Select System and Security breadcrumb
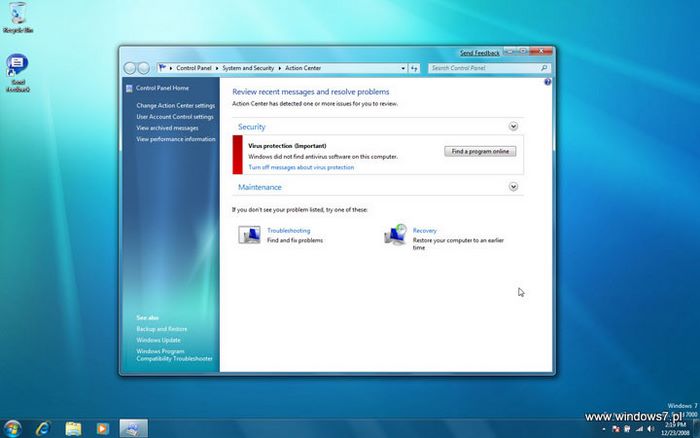Image resolution: width=700 pixels, height=438 pixels. coord(248,68)
